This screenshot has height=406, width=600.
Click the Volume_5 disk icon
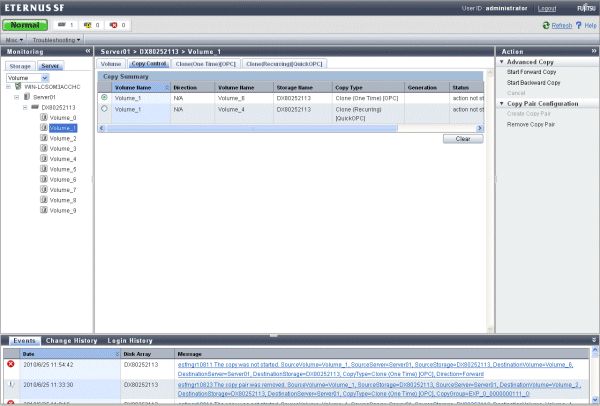pos(44,169)
